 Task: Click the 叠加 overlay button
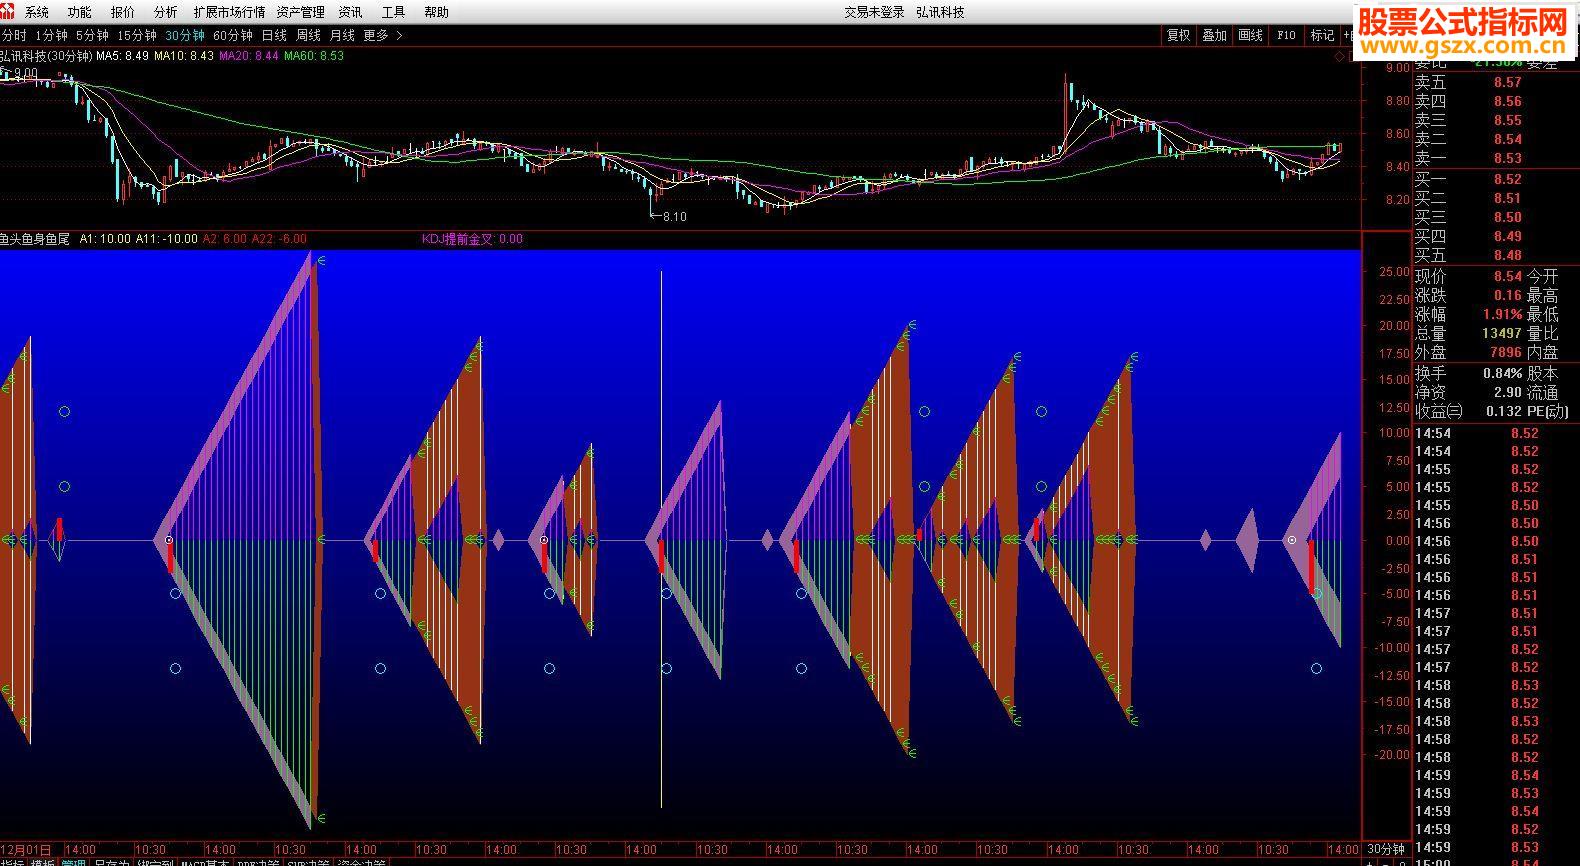[1214, 35]
